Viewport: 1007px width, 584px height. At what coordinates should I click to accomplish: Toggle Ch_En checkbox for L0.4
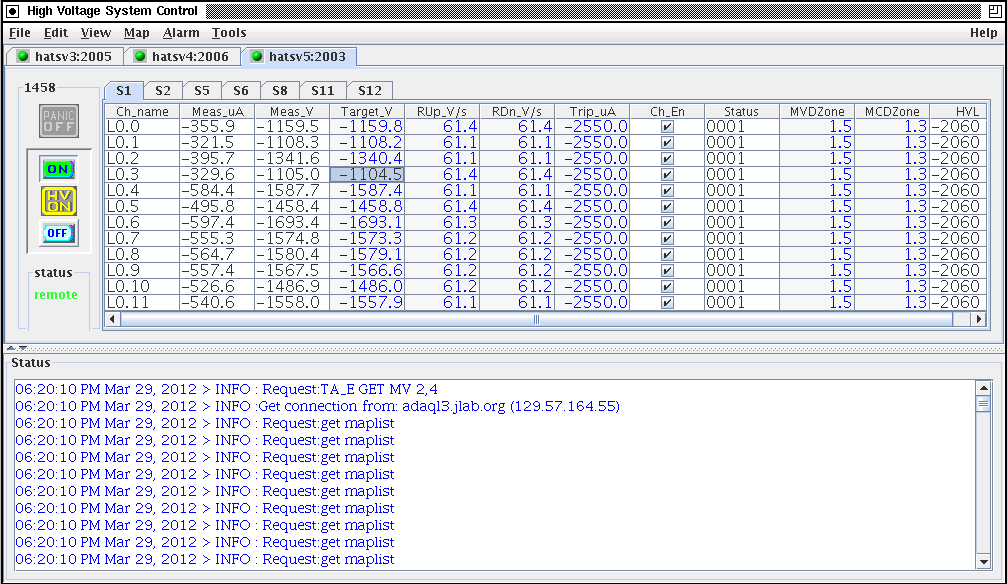667,191
